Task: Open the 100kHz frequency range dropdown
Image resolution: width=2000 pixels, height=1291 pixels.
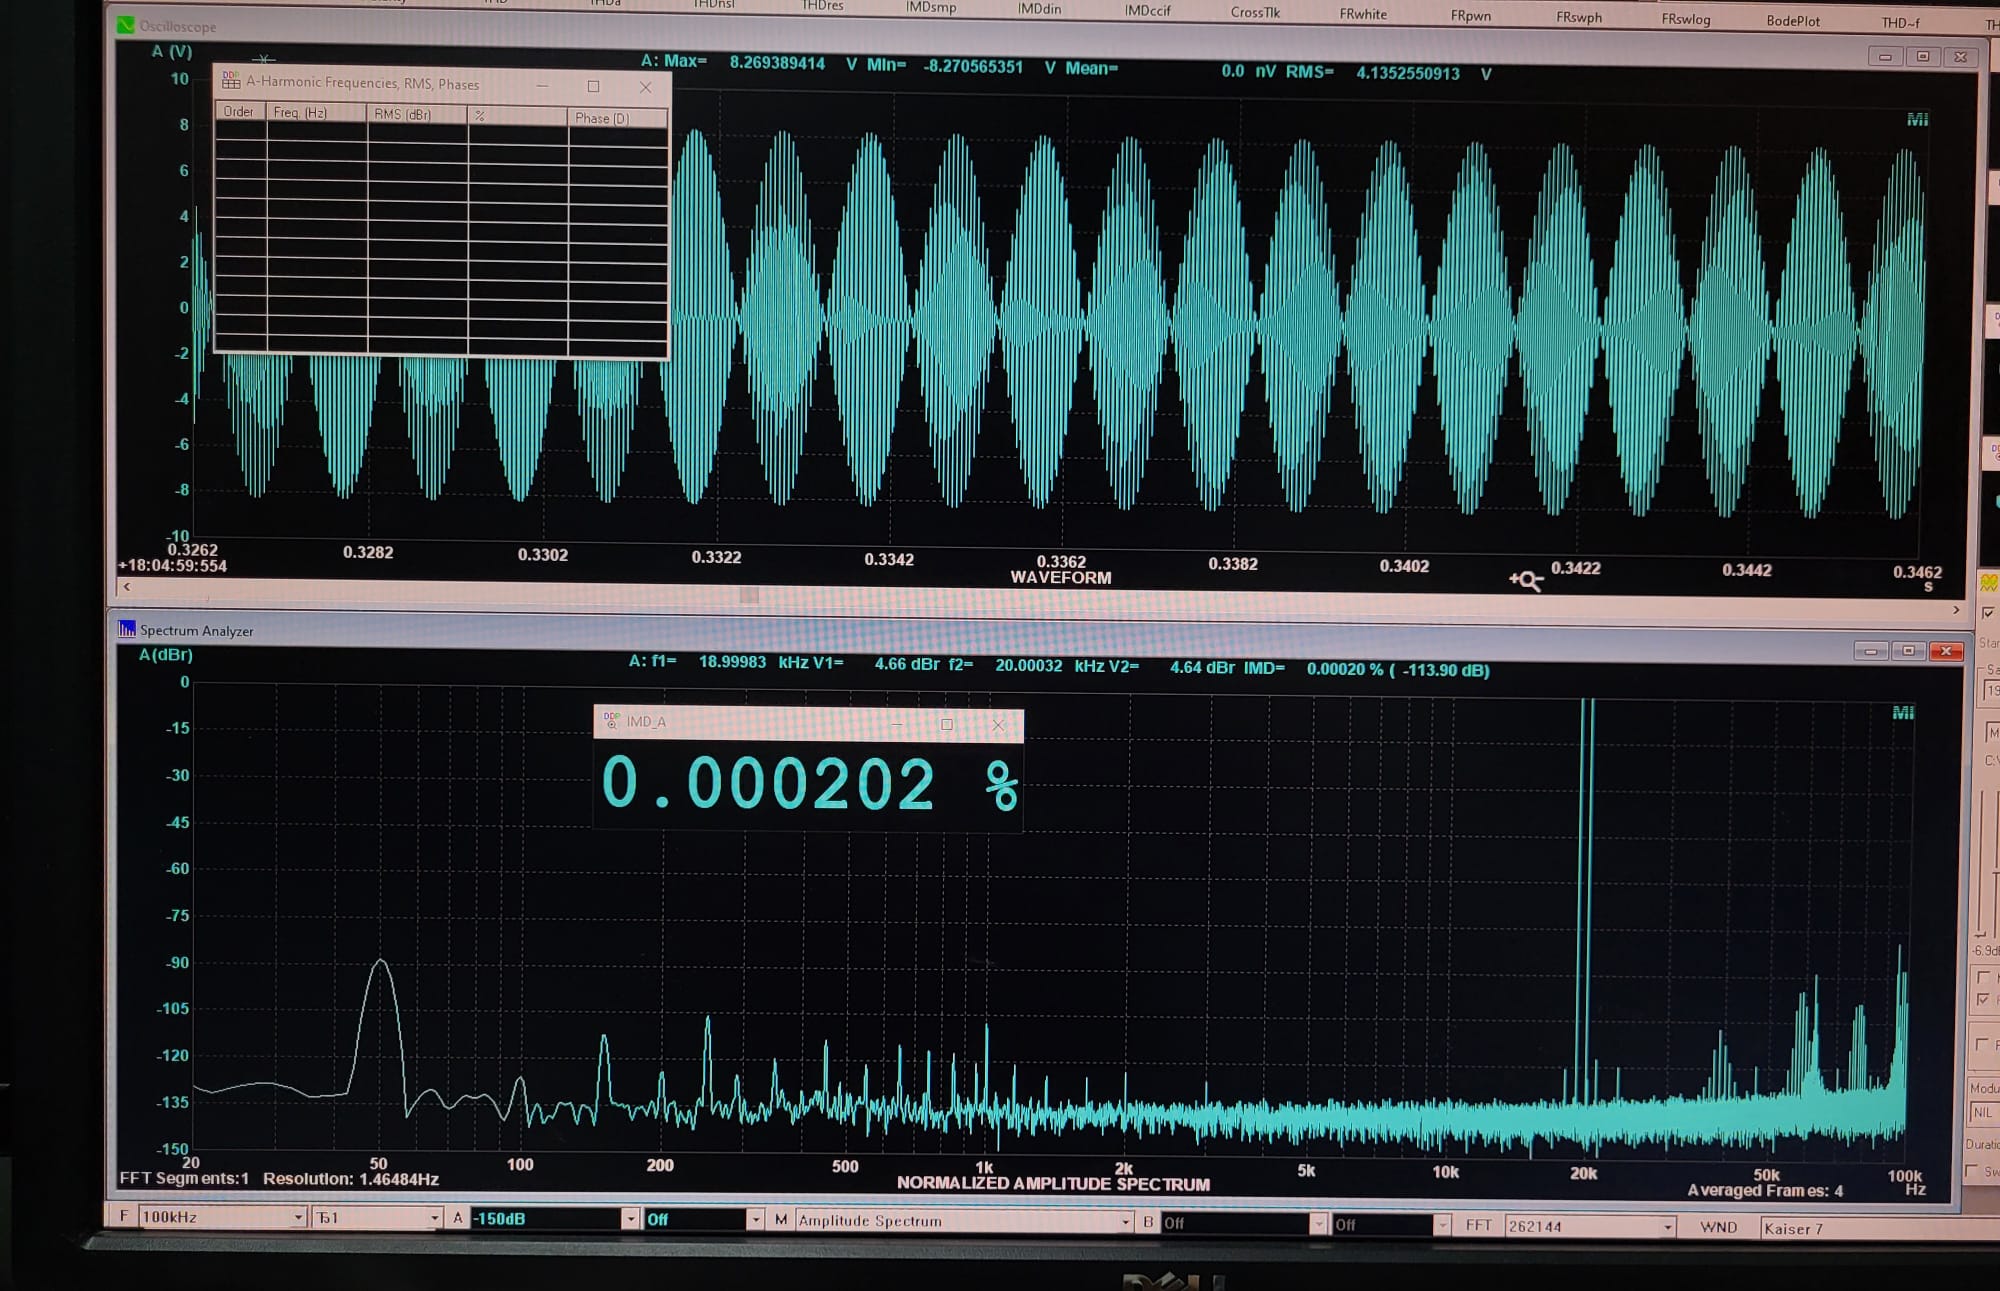Action: click(298, 1217)
